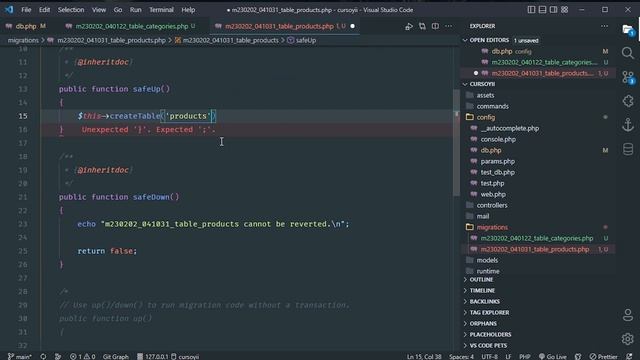Click the Open Changes compare icon
Viewport: 640px width, 360px height.
[422, 27]
